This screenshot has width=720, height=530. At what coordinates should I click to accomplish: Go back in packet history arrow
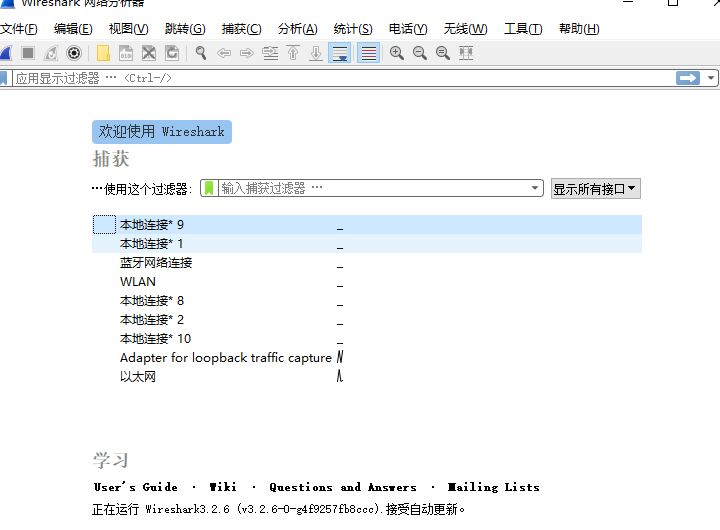(x=224, y=53)
